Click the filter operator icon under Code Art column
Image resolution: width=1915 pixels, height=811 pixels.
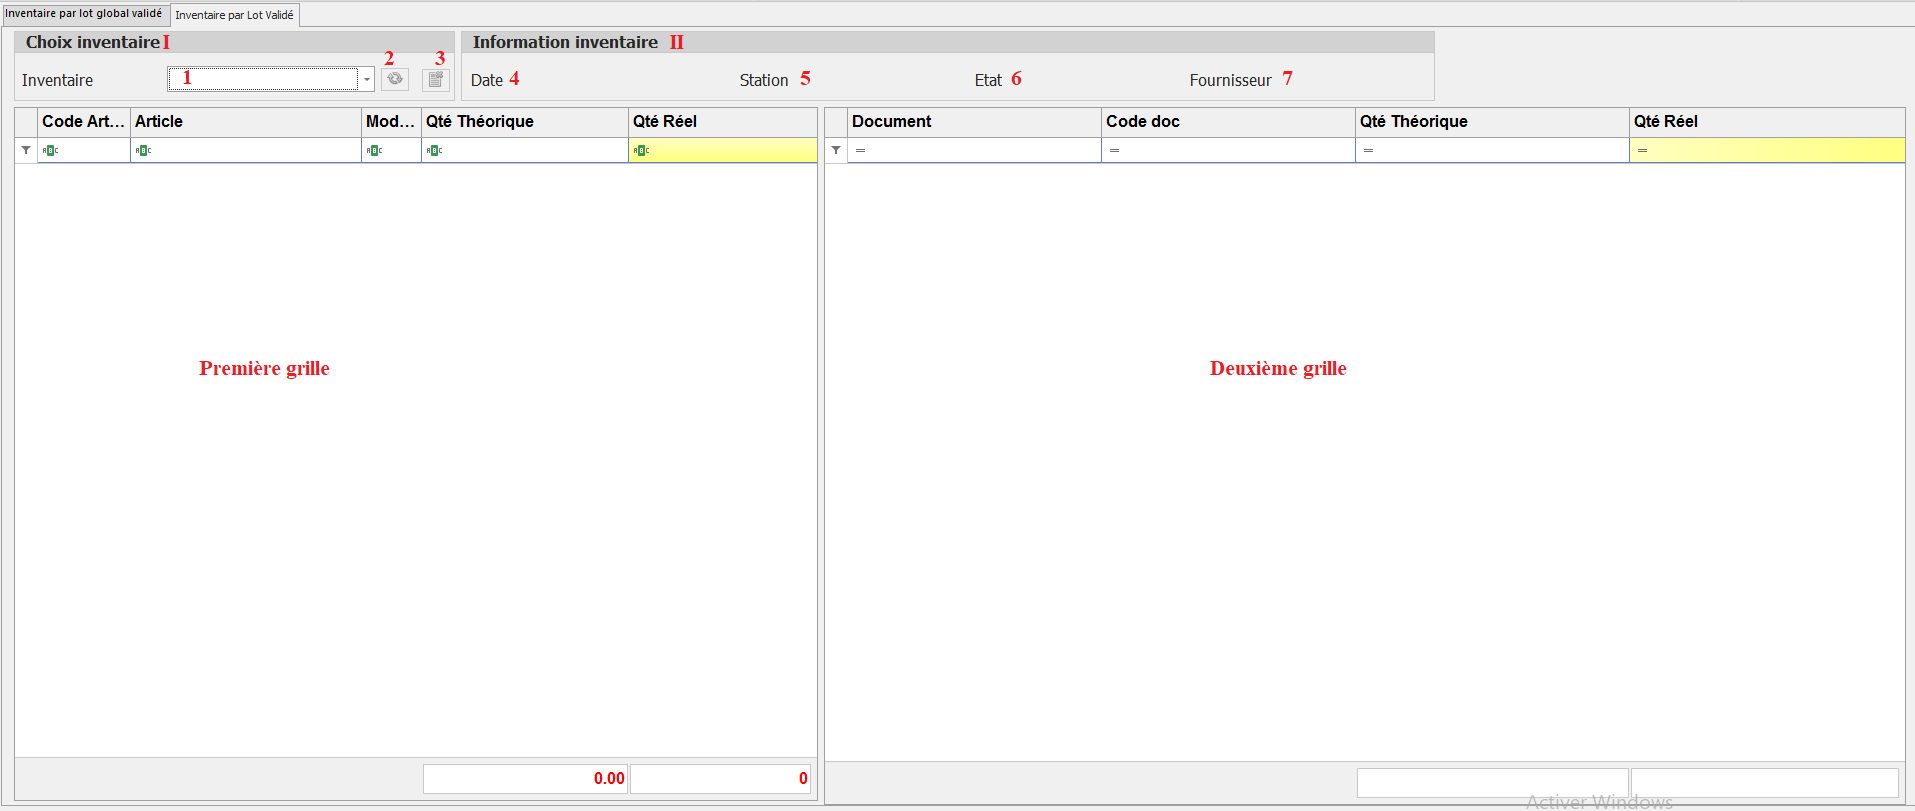coord(50,150)
